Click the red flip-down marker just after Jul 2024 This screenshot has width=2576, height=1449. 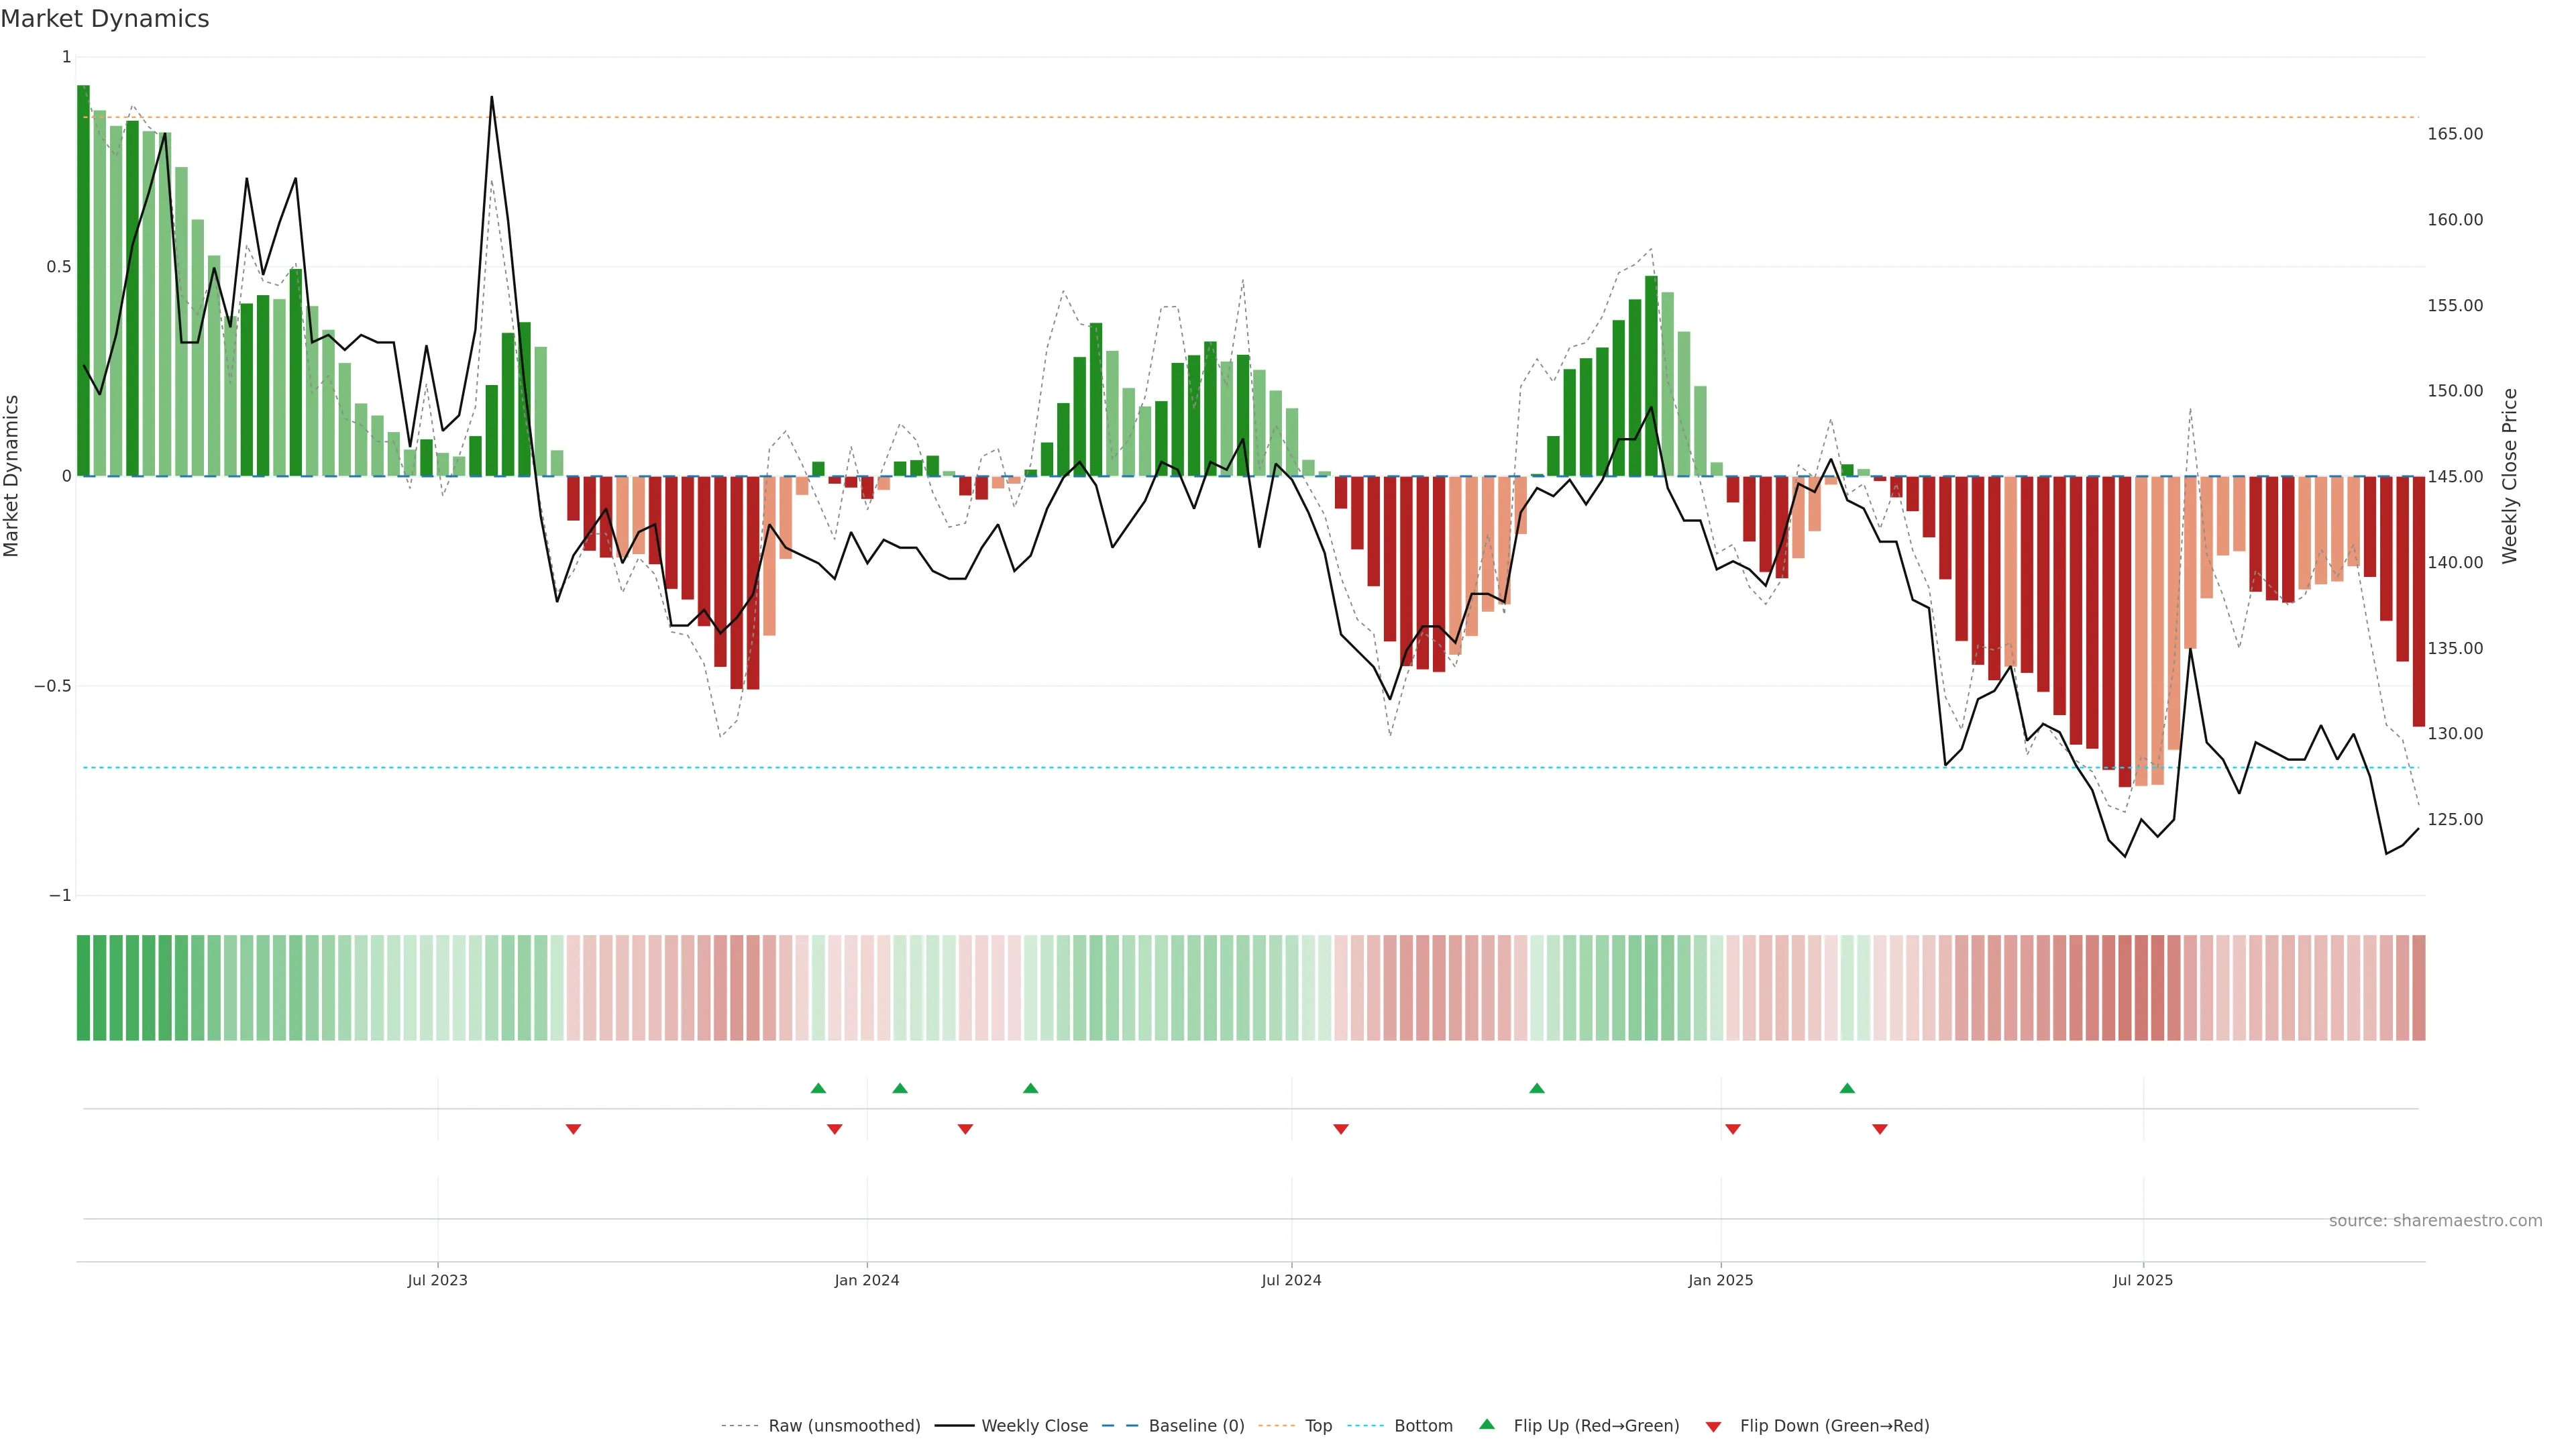pyautogui.click(x=1341, y=1129)
